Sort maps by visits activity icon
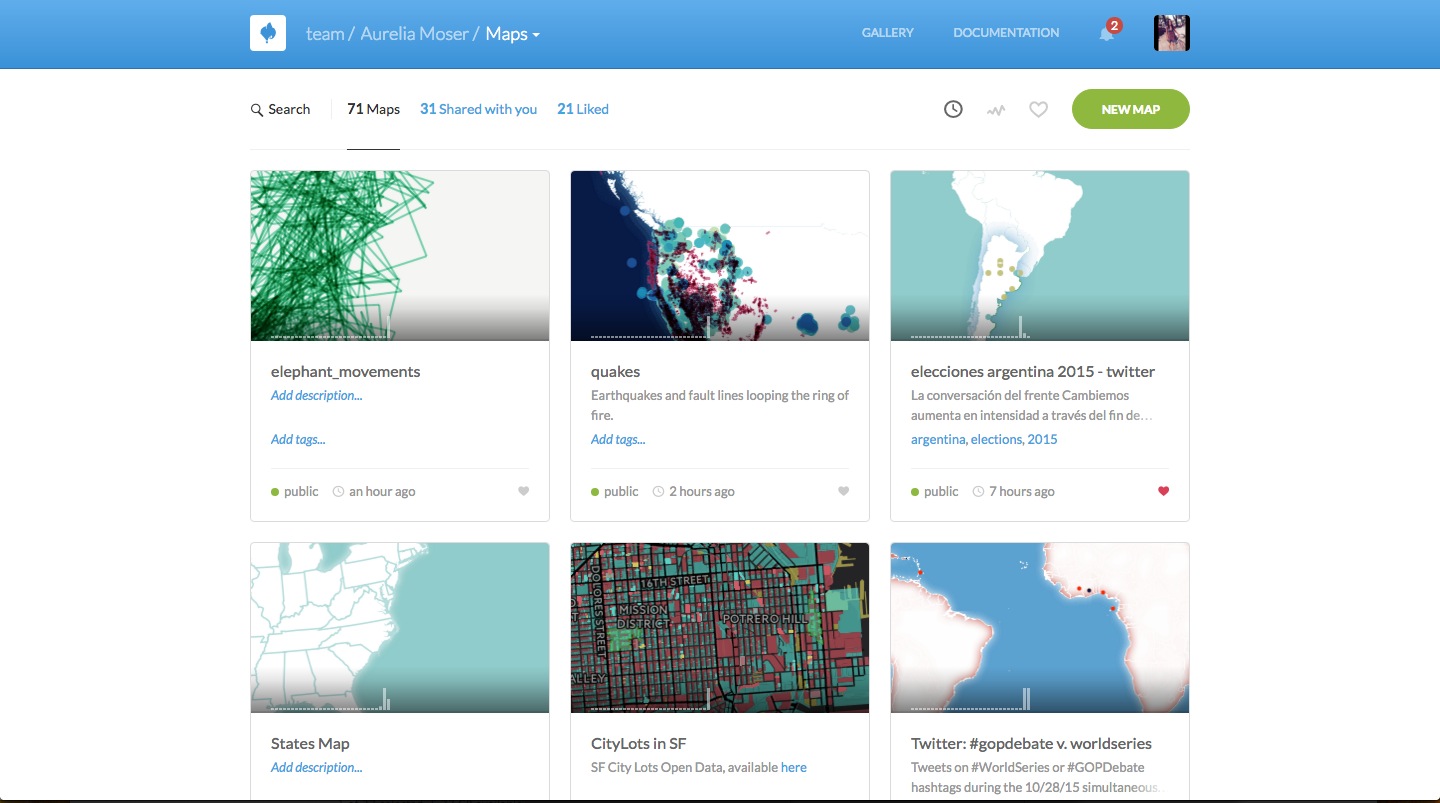 pyautogui.click(x=996, y=110)
